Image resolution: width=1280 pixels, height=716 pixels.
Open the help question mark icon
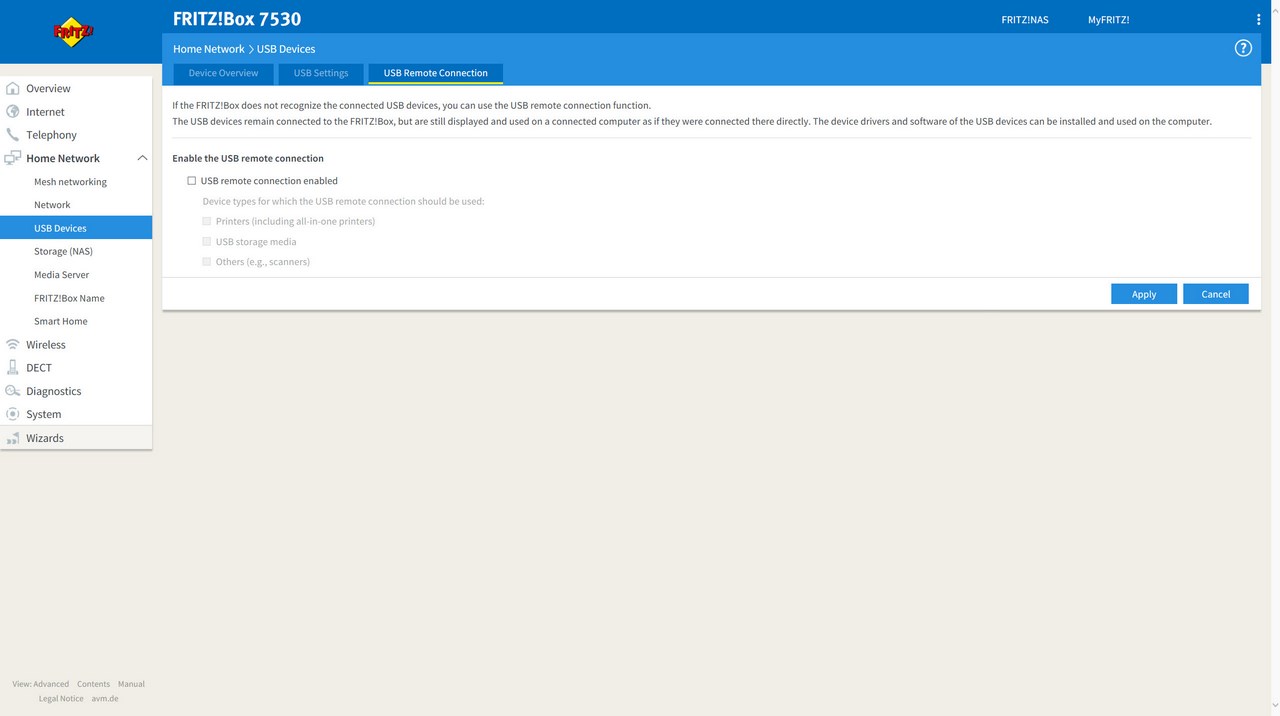1243,48
